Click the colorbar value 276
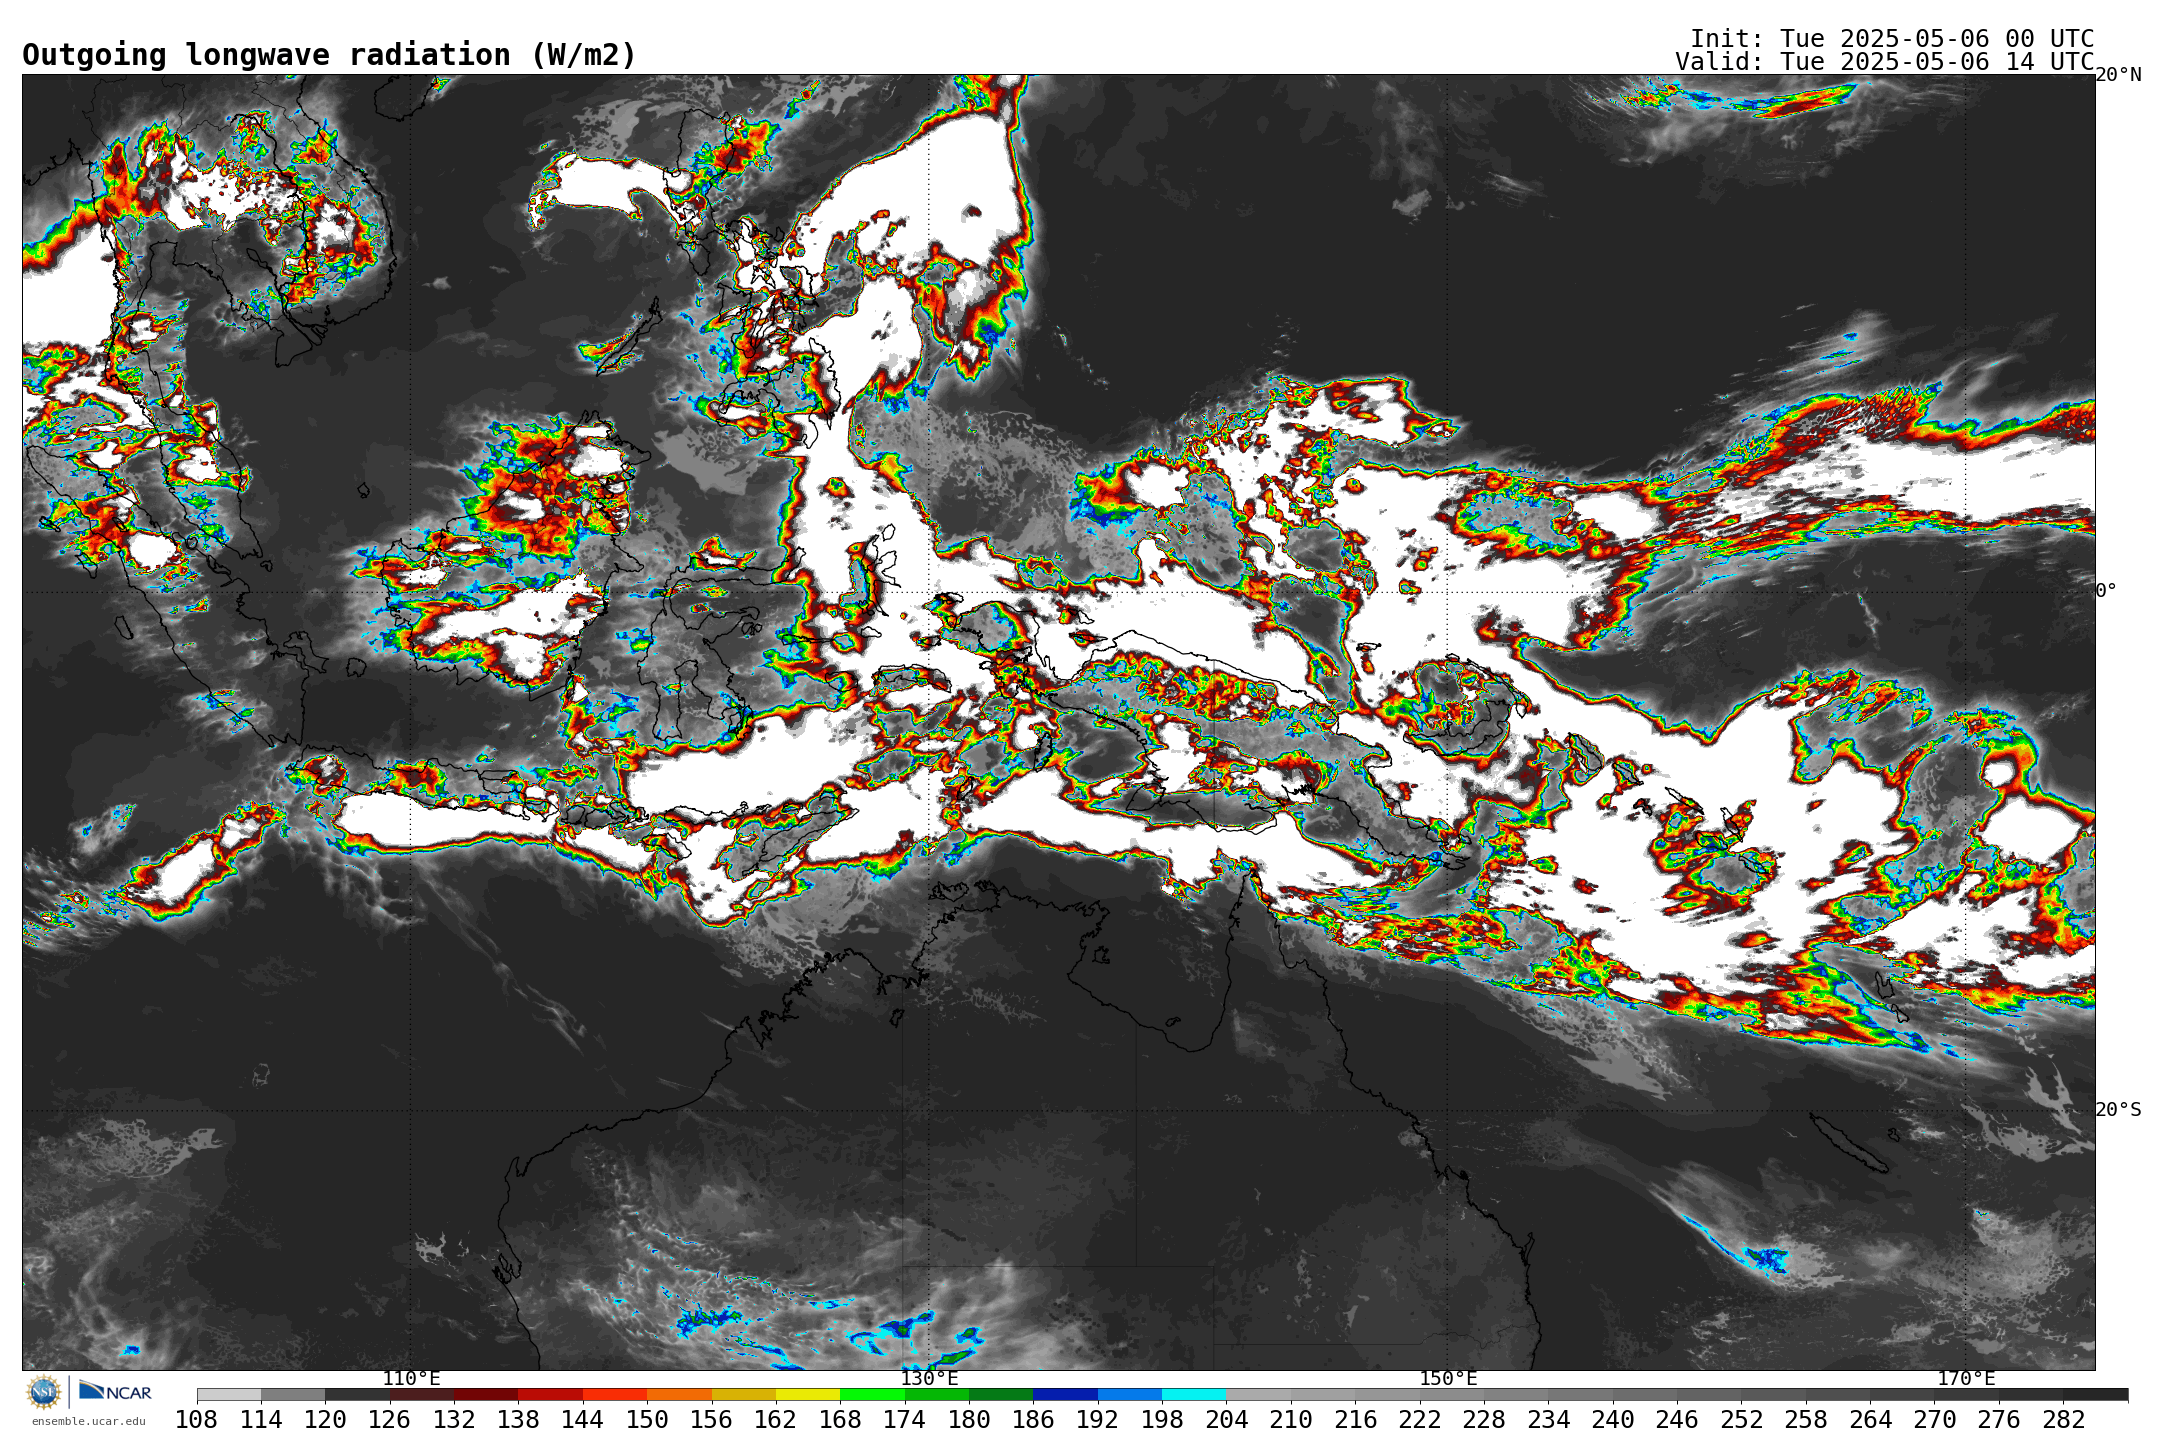 tap(2000, 1419)
